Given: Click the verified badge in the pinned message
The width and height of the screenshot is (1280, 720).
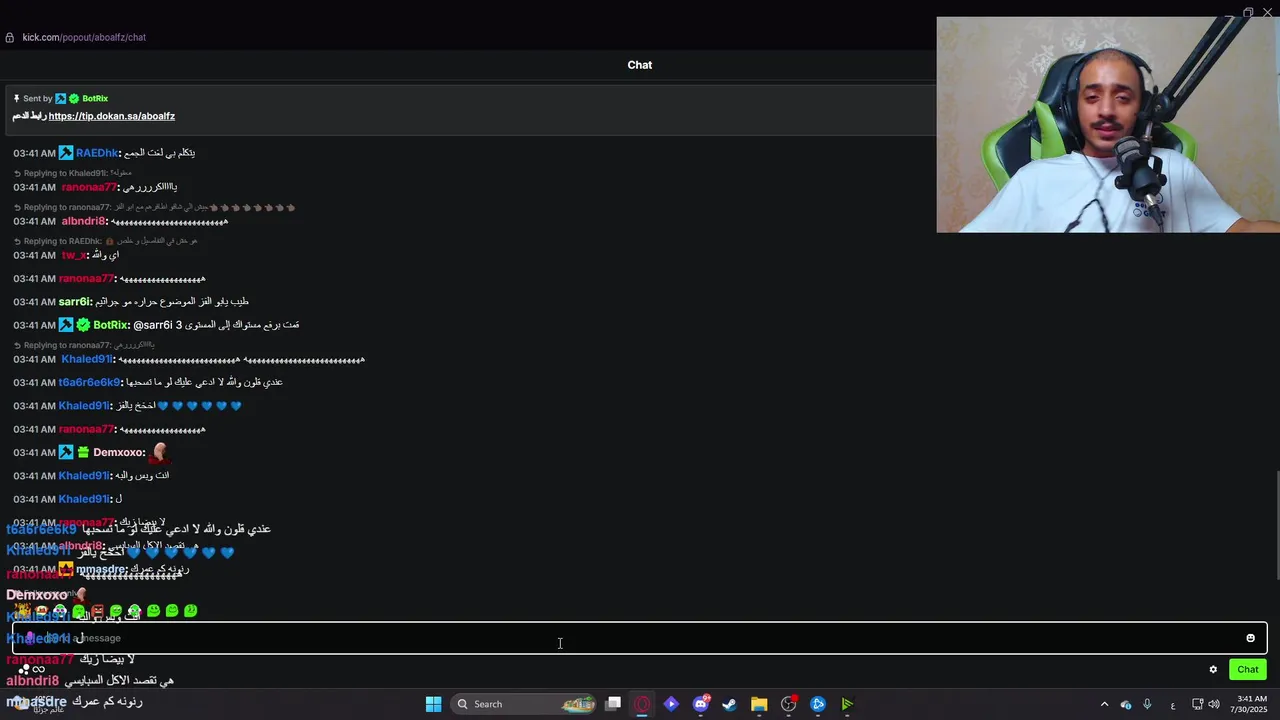Looking at the screenshot, I should click(74, 99).
